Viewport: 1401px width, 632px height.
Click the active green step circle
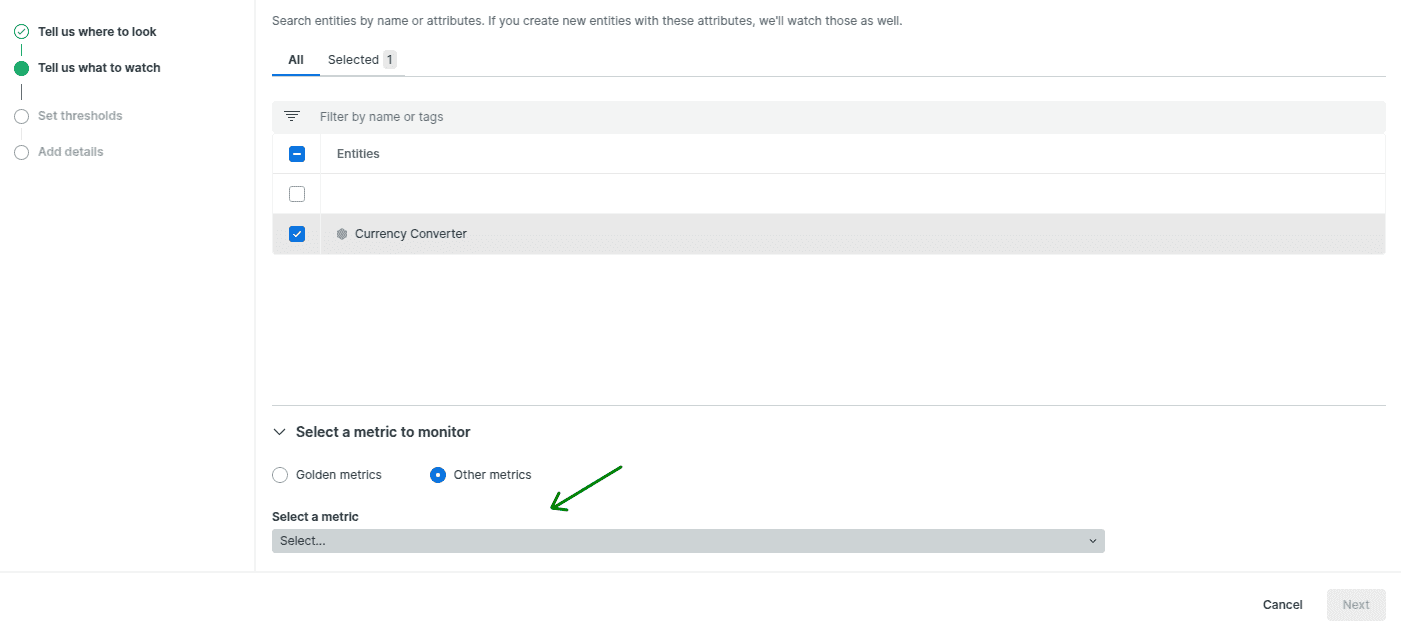(x=21, y=68)
